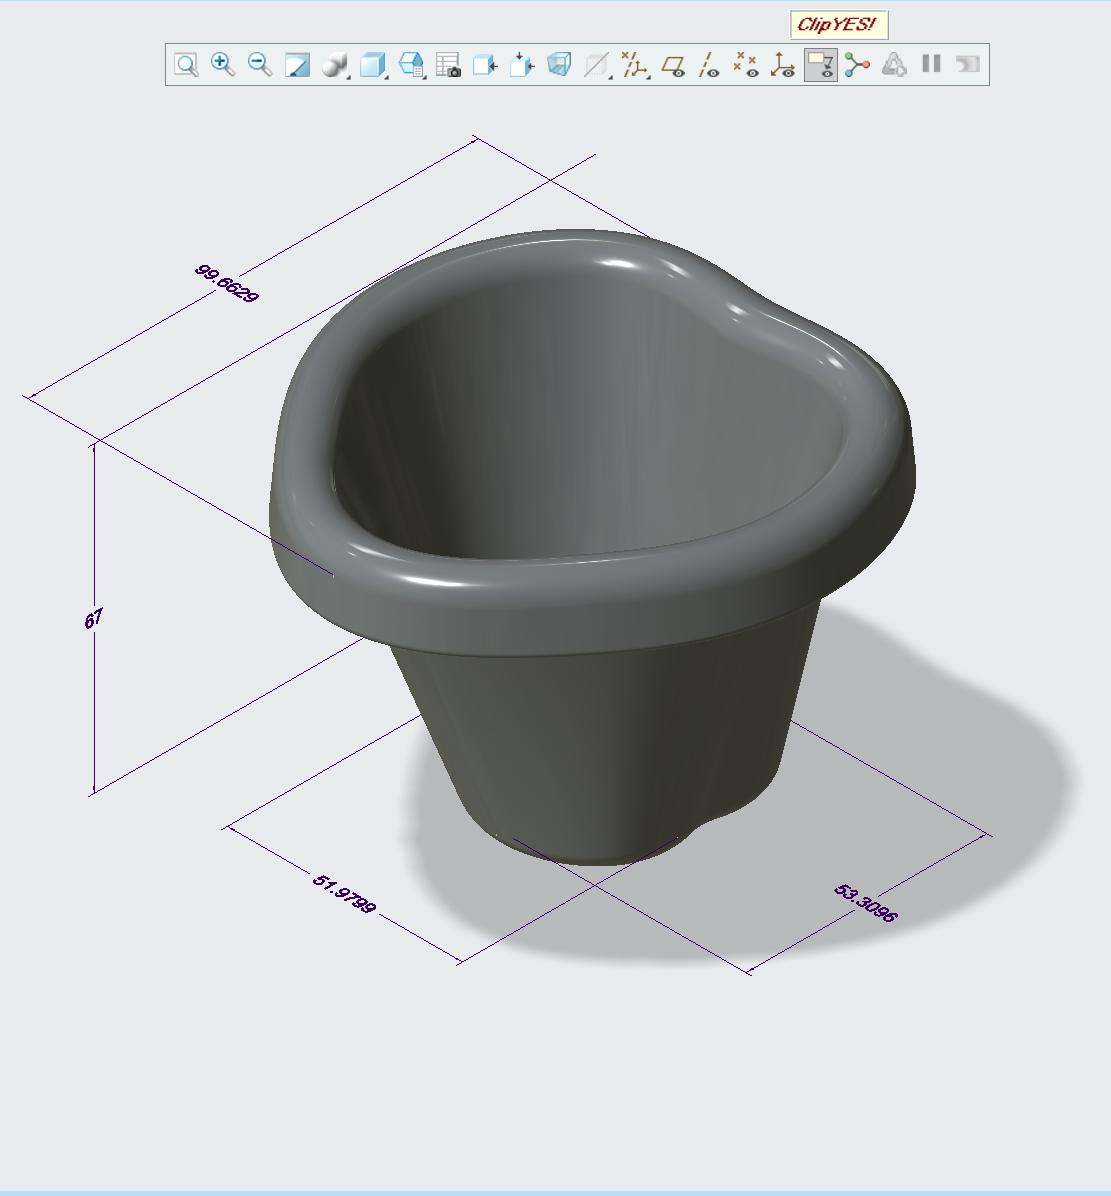Click the Zoom Out magnifier
Image resolution: width=1111 pixels, height=1196 pixels.
pyautogui.click(x=260, y=65)
